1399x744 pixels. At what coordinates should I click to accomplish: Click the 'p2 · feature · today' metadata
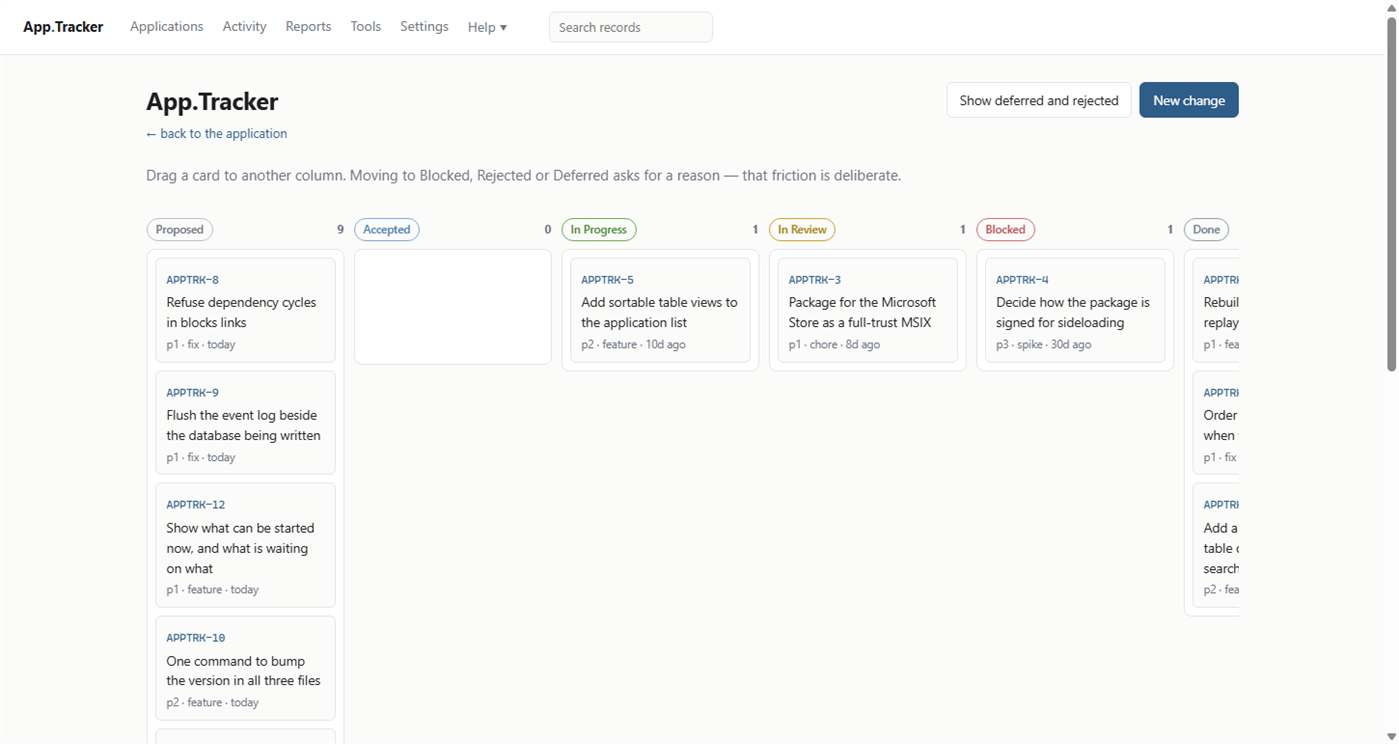tap(212, 703)
